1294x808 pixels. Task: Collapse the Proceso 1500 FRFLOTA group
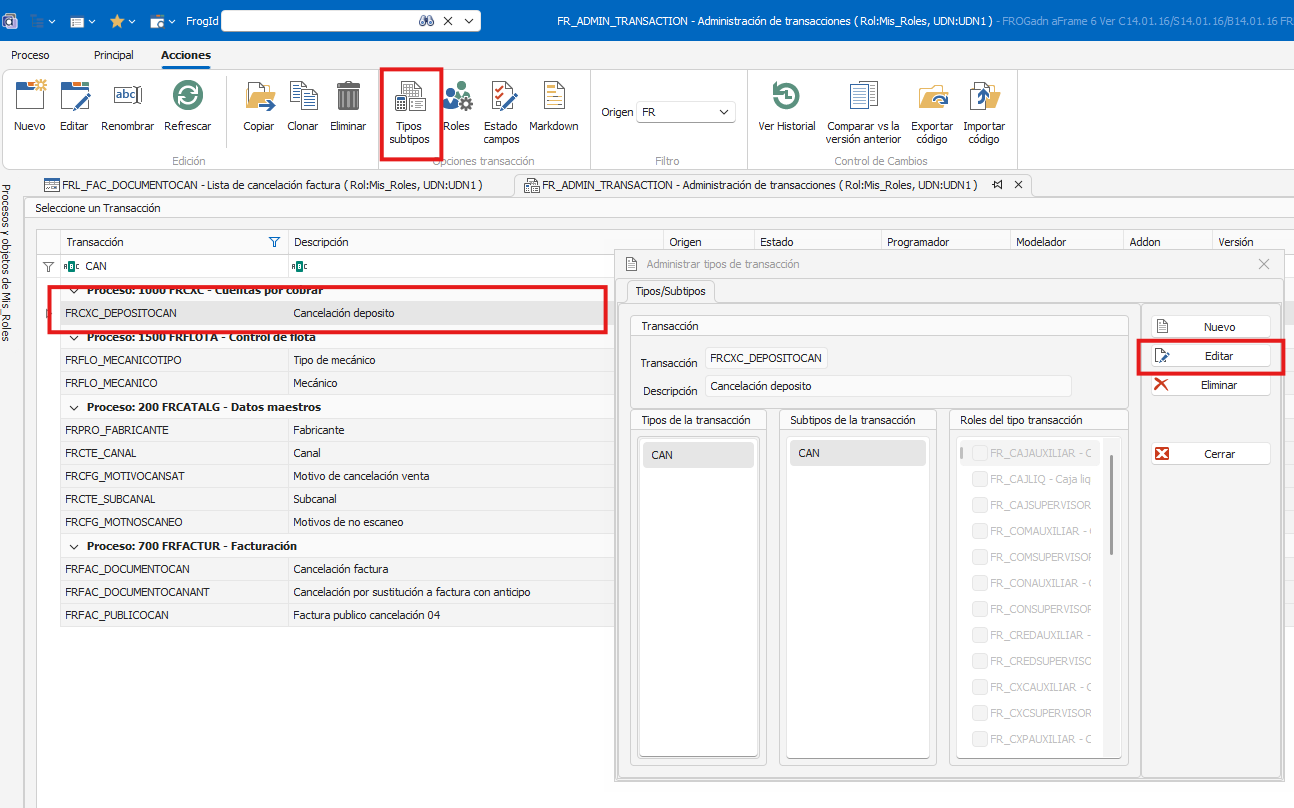[x=75, y=337]
